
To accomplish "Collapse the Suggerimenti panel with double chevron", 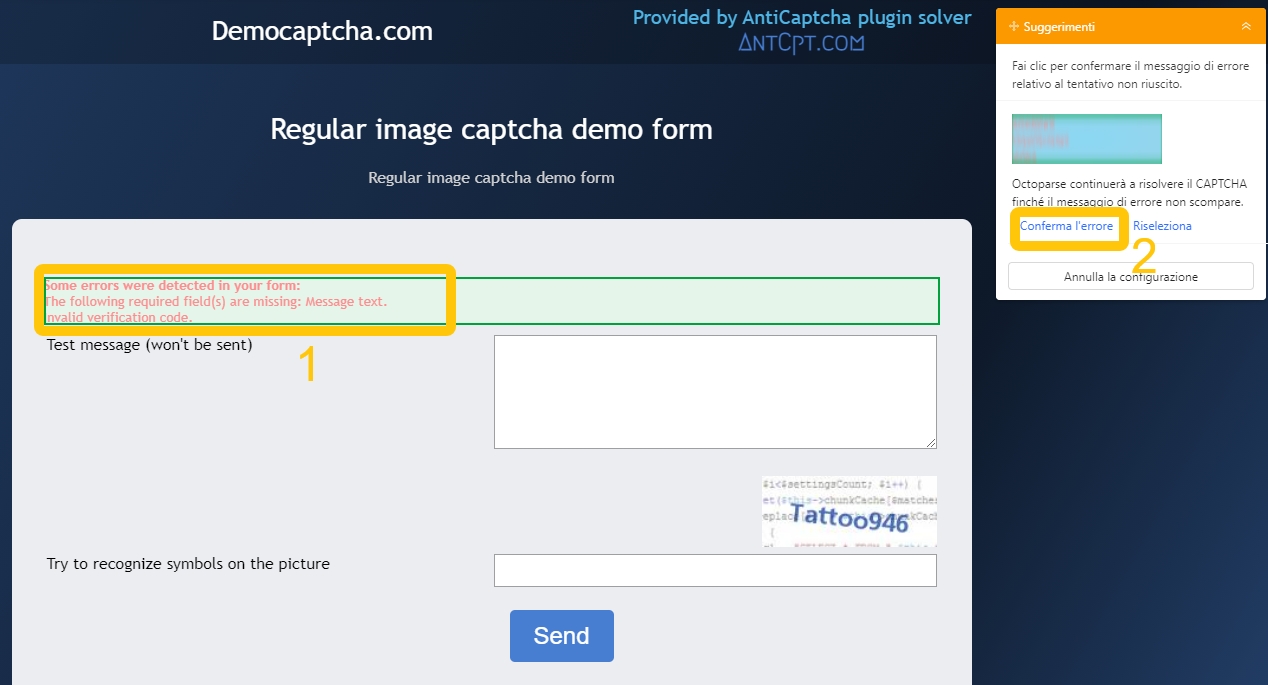I will (x=1245, y=27).
